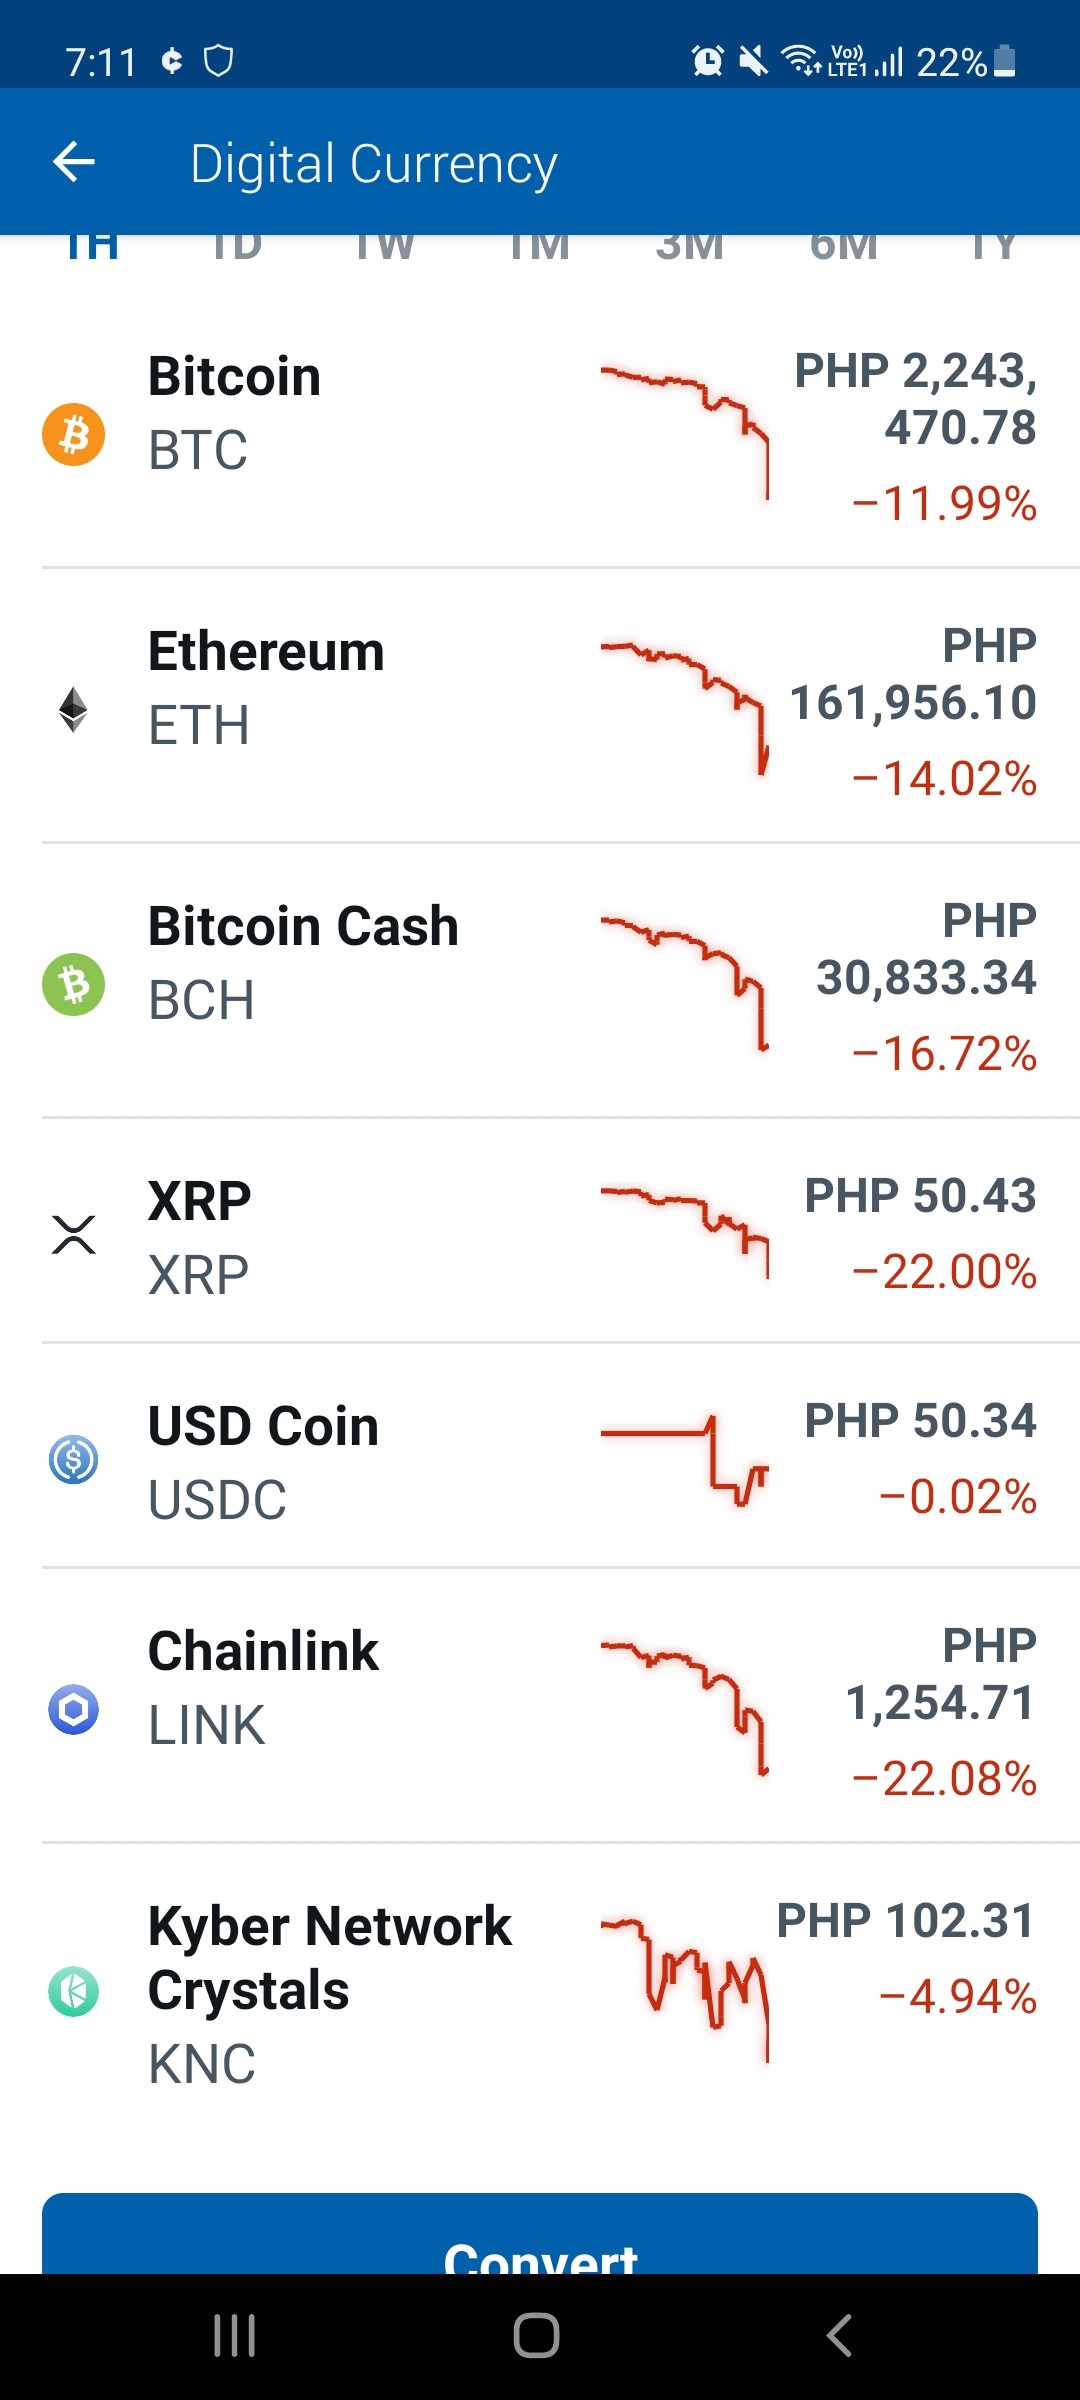Tap USD Coin's -0.02% change

tap(957, 1497)
